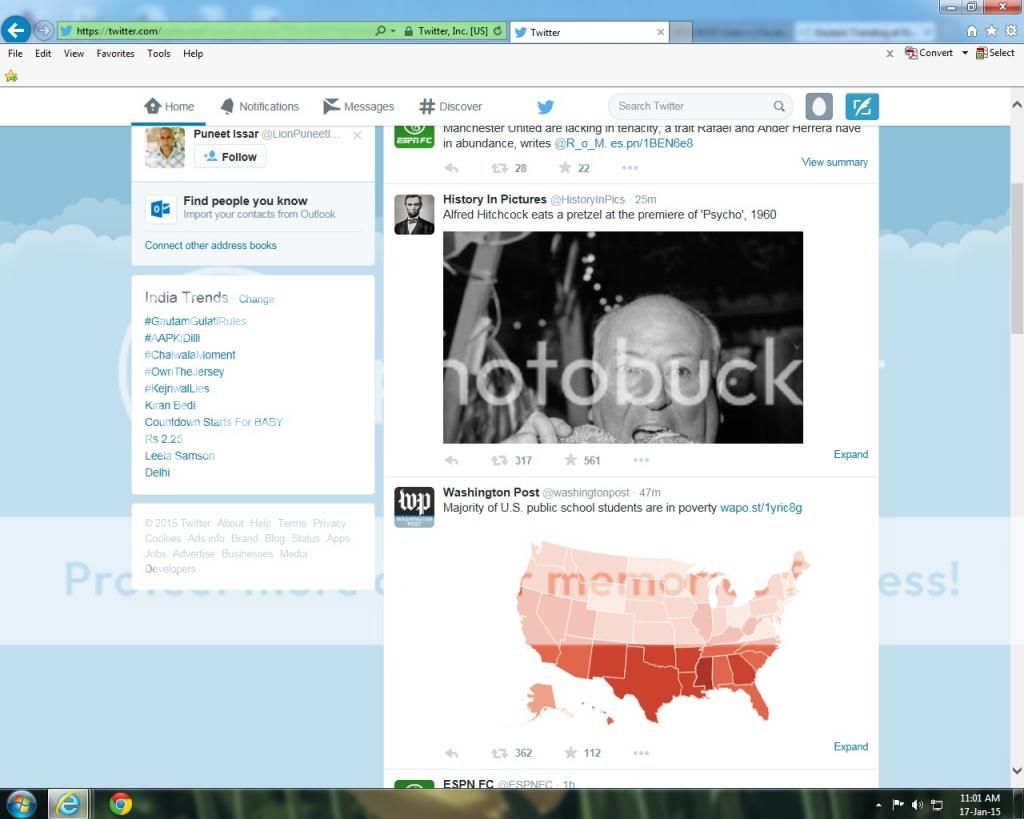This screenshot has width=1024, height=819.
Task: Open the Outlook contacts import icon
Action: pos(161,208)
